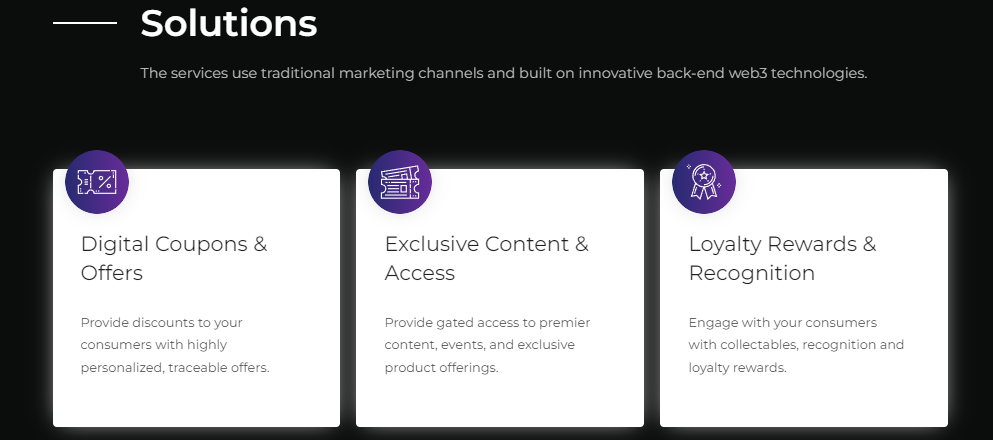
Task: Click the word "Recognition" in the third card title
Action: click(752, 273)
